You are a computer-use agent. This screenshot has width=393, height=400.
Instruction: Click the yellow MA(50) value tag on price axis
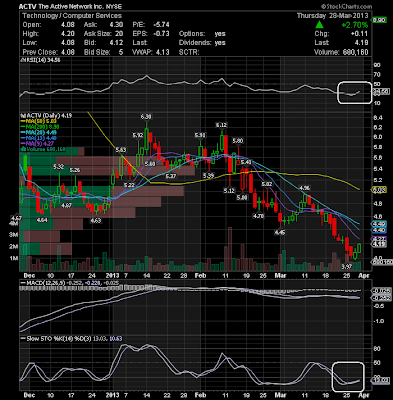pyautogui.click(x=379, y=190)
